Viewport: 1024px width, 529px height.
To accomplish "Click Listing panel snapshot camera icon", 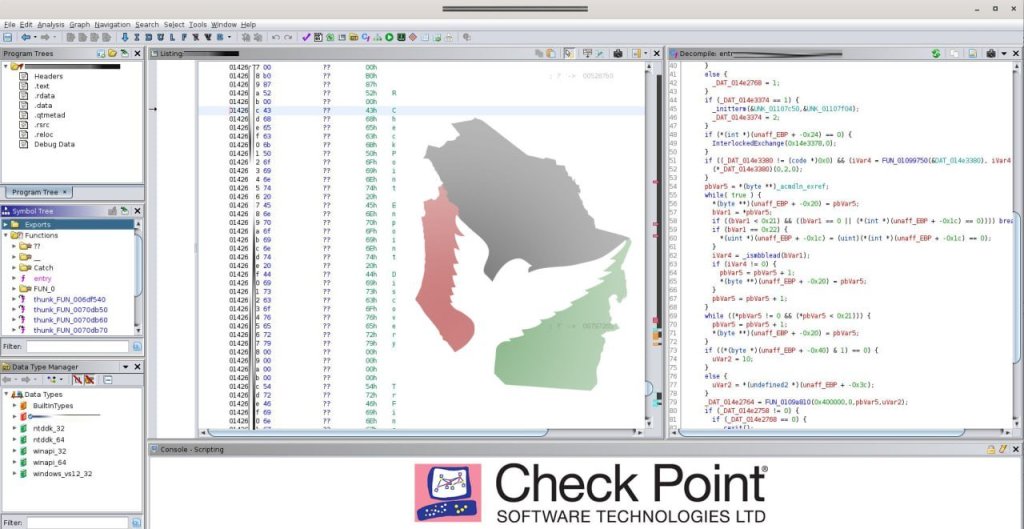I will click(618, 52).
